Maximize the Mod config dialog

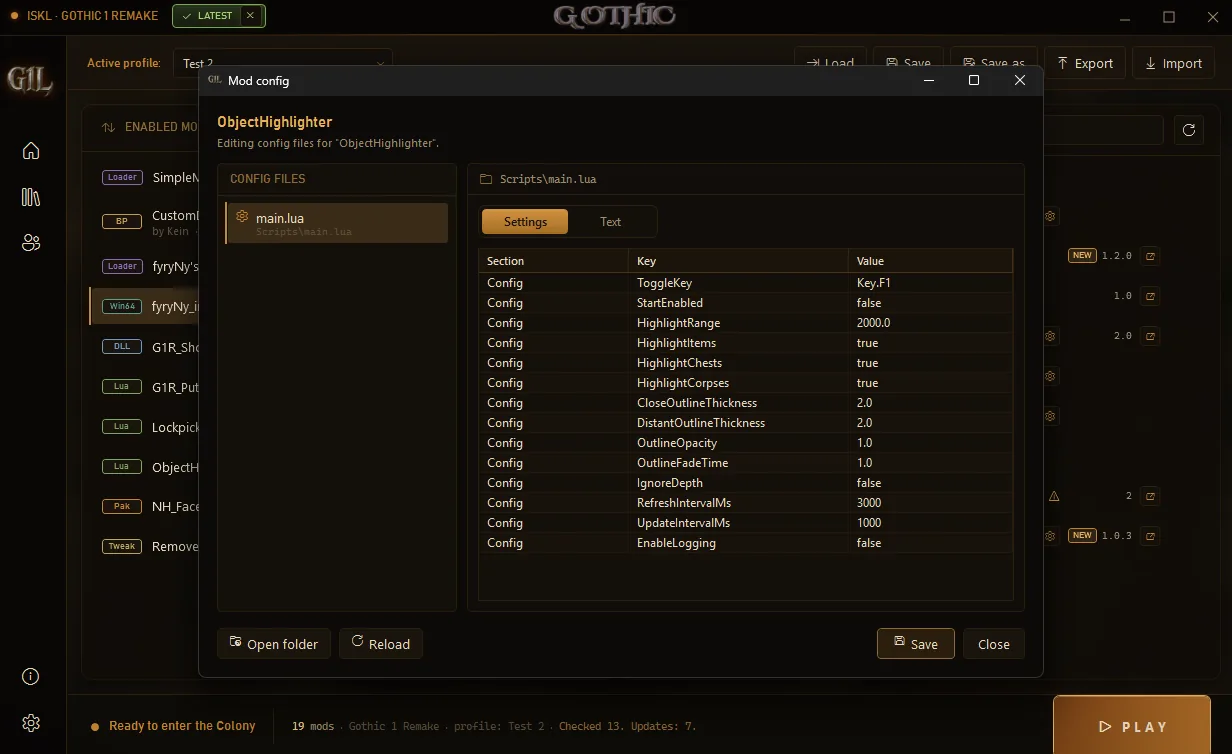(974, 80)
